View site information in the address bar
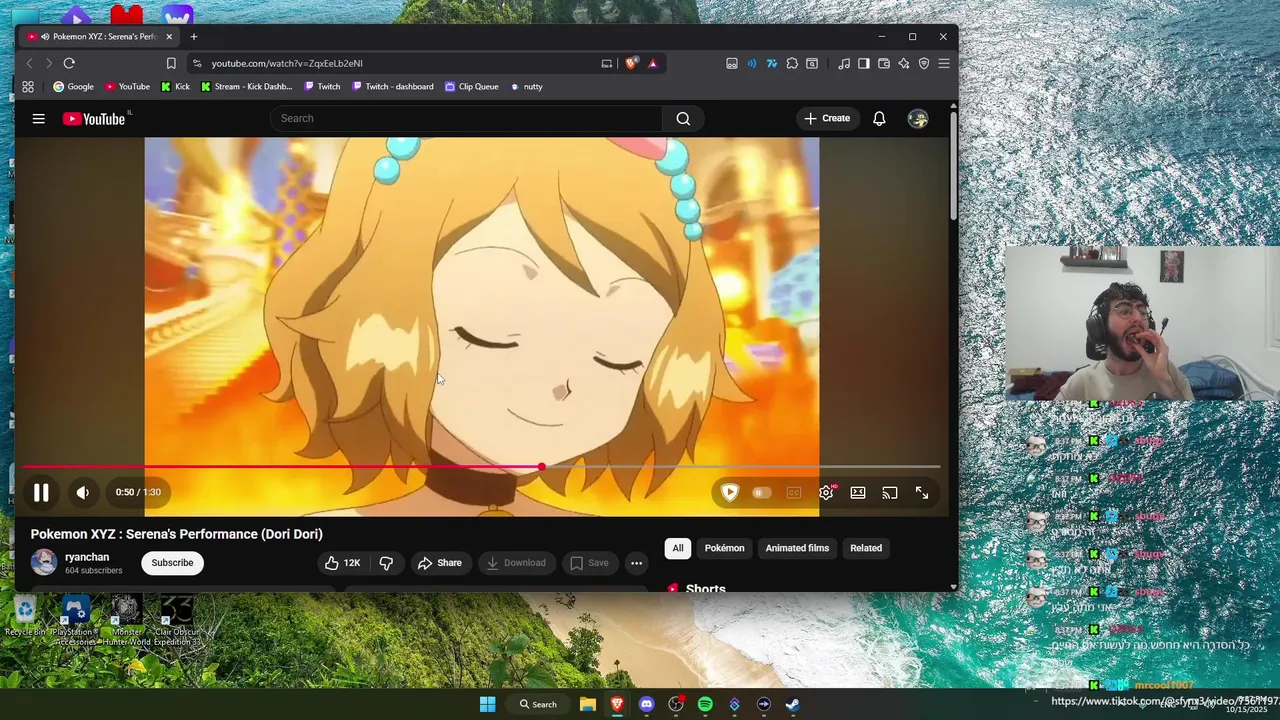Viewport: 1280px width, 720px height. (x=197, y=63)
